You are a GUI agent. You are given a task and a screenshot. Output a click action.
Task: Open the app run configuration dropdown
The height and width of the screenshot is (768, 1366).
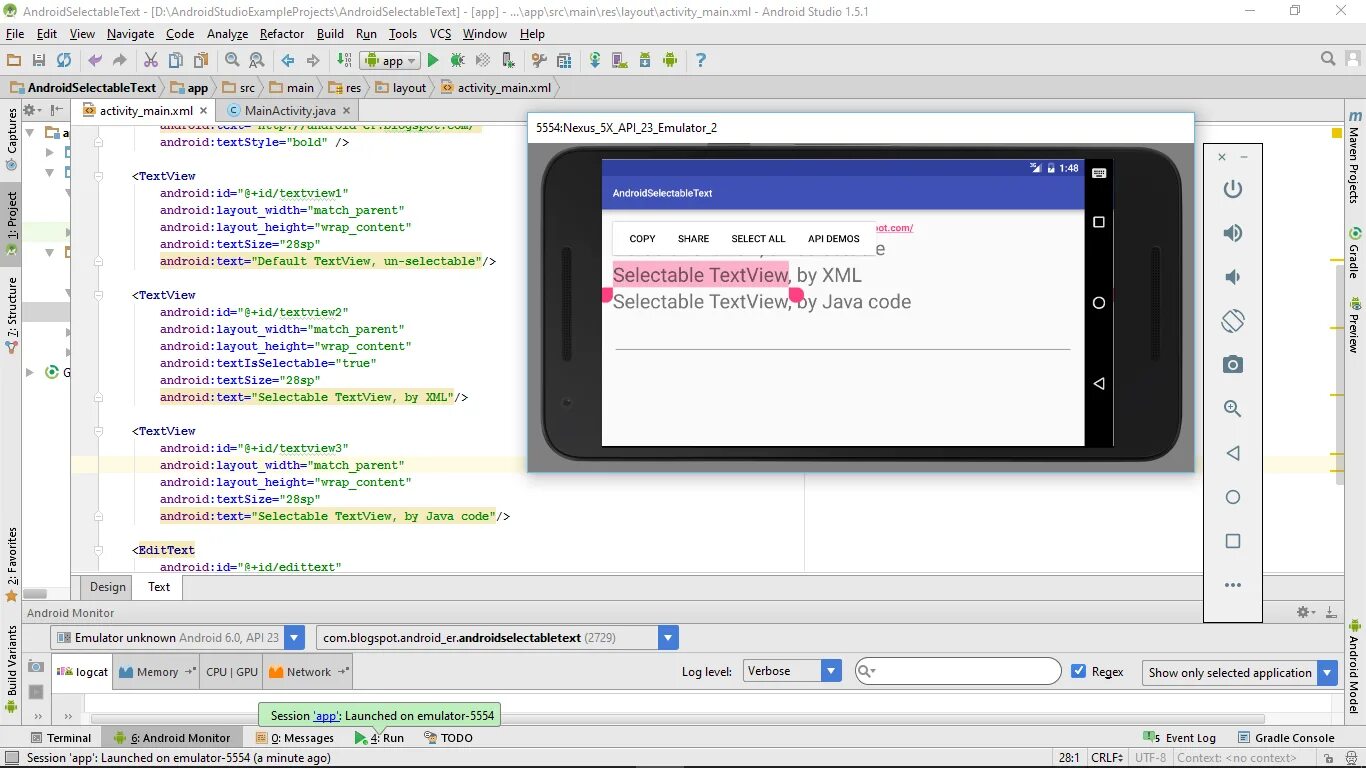pos(390,60)
